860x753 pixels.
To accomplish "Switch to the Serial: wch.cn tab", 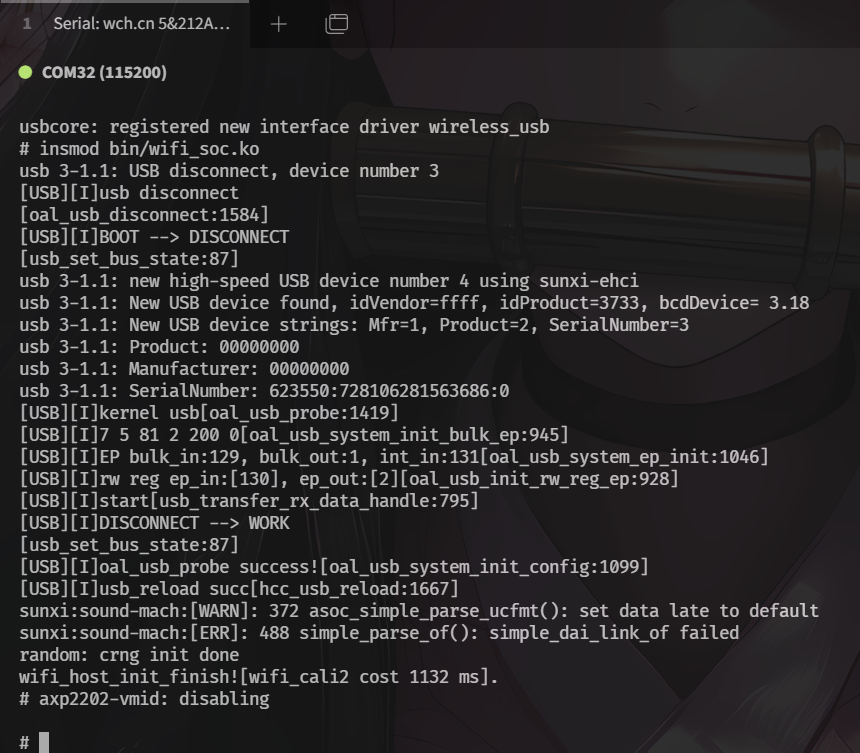I will coord(142,24).
